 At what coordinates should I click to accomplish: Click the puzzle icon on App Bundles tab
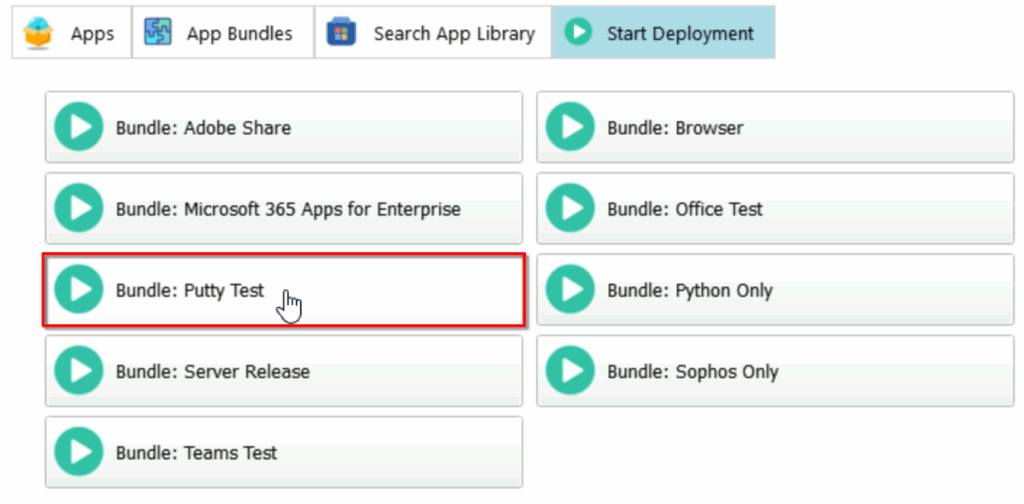[158, 32]
